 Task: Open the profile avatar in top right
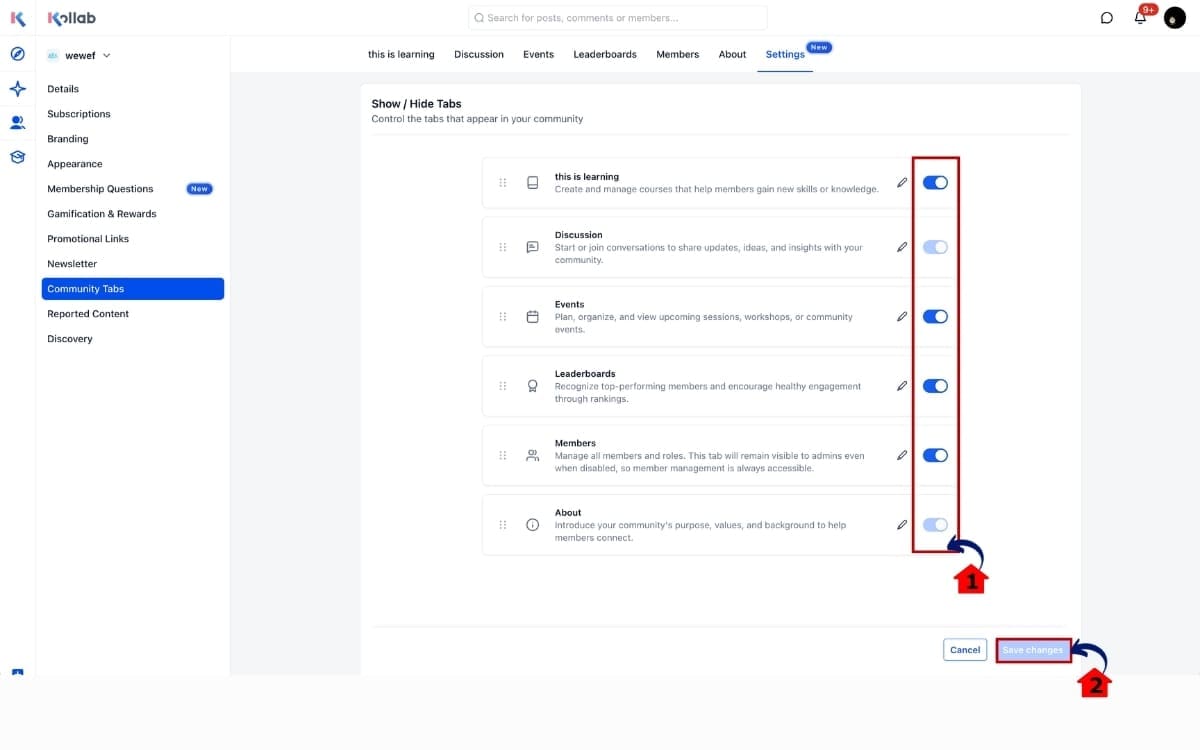1175,18
